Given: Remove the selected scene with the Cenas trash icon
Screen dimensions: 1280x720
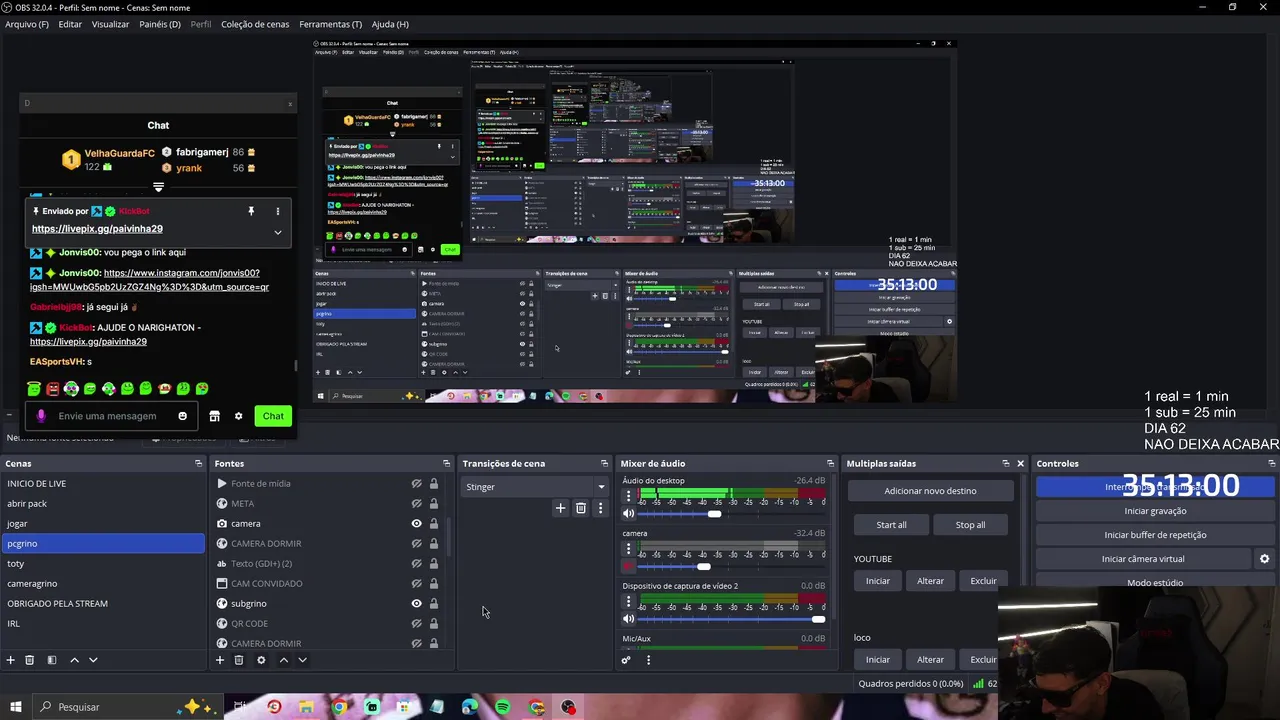Looking at the screenshot, I should tap(30, 660).
